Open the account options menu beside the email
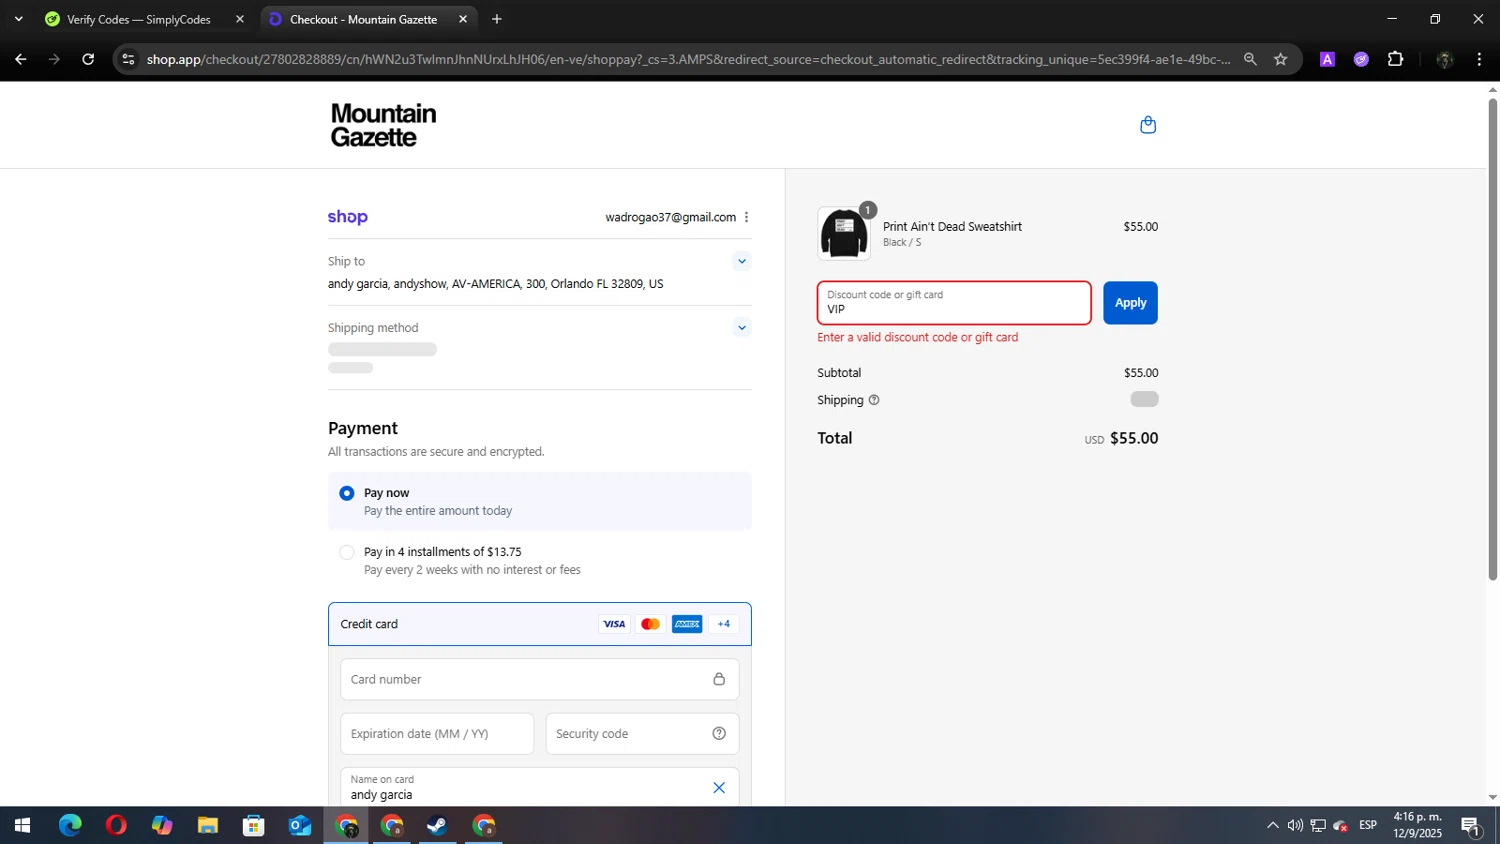 746,217
